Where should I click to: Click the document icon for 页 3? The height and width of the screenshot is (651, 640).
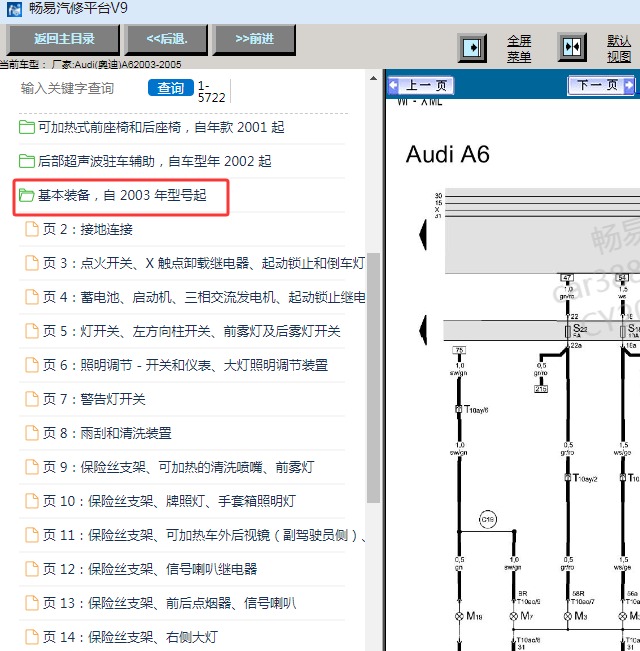pos(32,263)
